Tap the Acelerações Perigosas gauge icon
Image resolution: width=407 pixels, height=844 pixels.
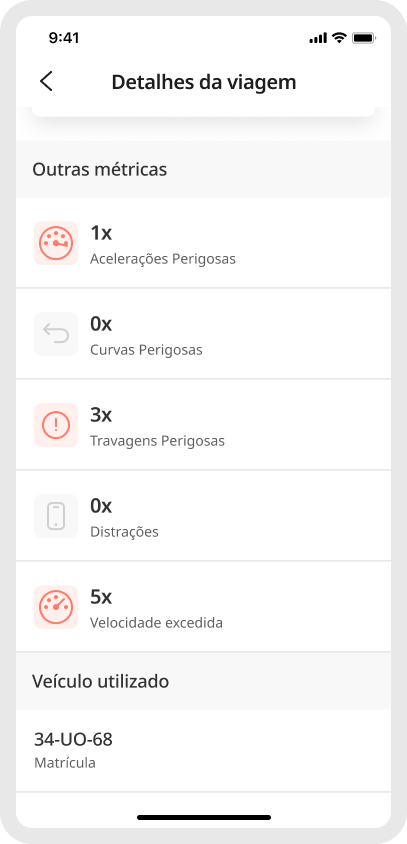pyautogui.click(x=56, y=243)
